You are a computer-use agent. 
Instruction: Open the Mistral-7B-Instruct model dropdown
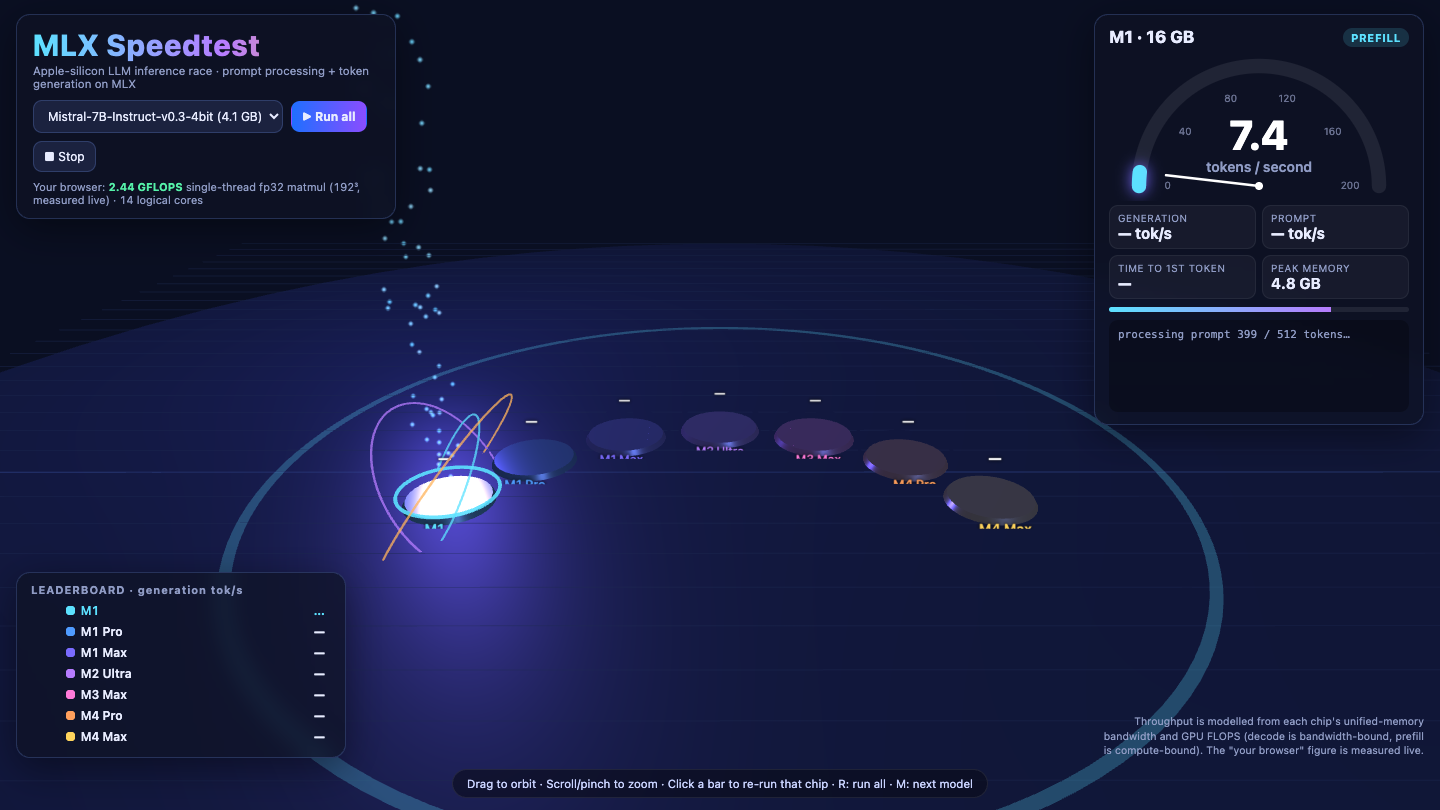[158, 117]
